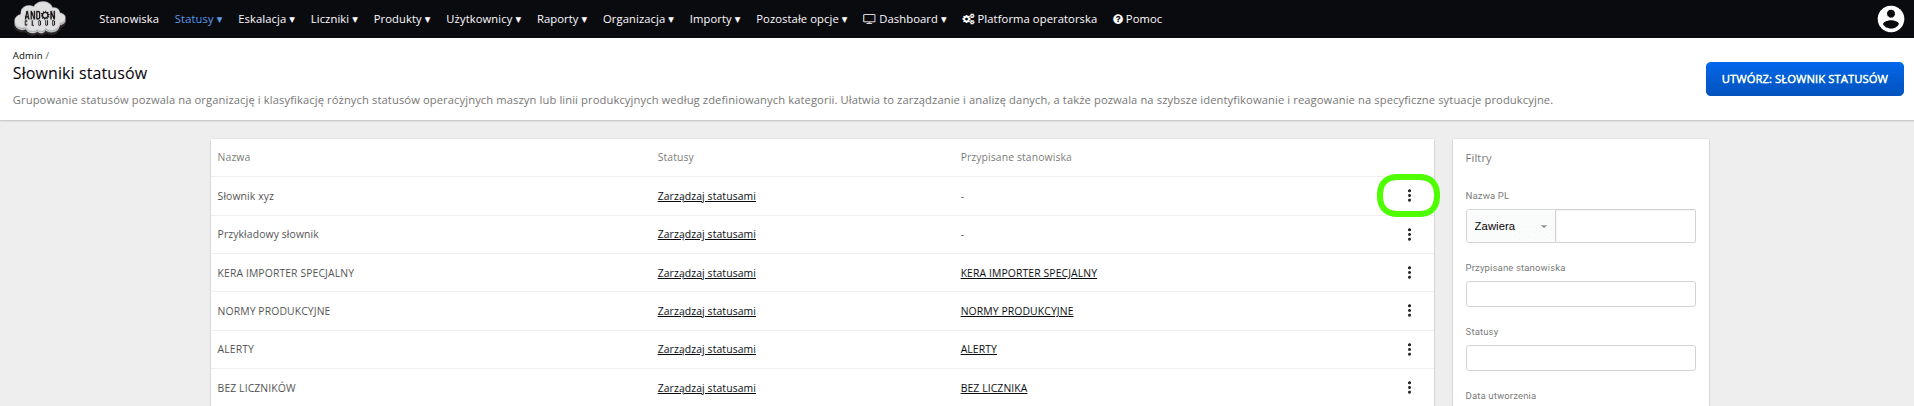Focus the Przypisane stanowiska filter field
The width and height of the screenshot is (1914, 406).
1580,294
